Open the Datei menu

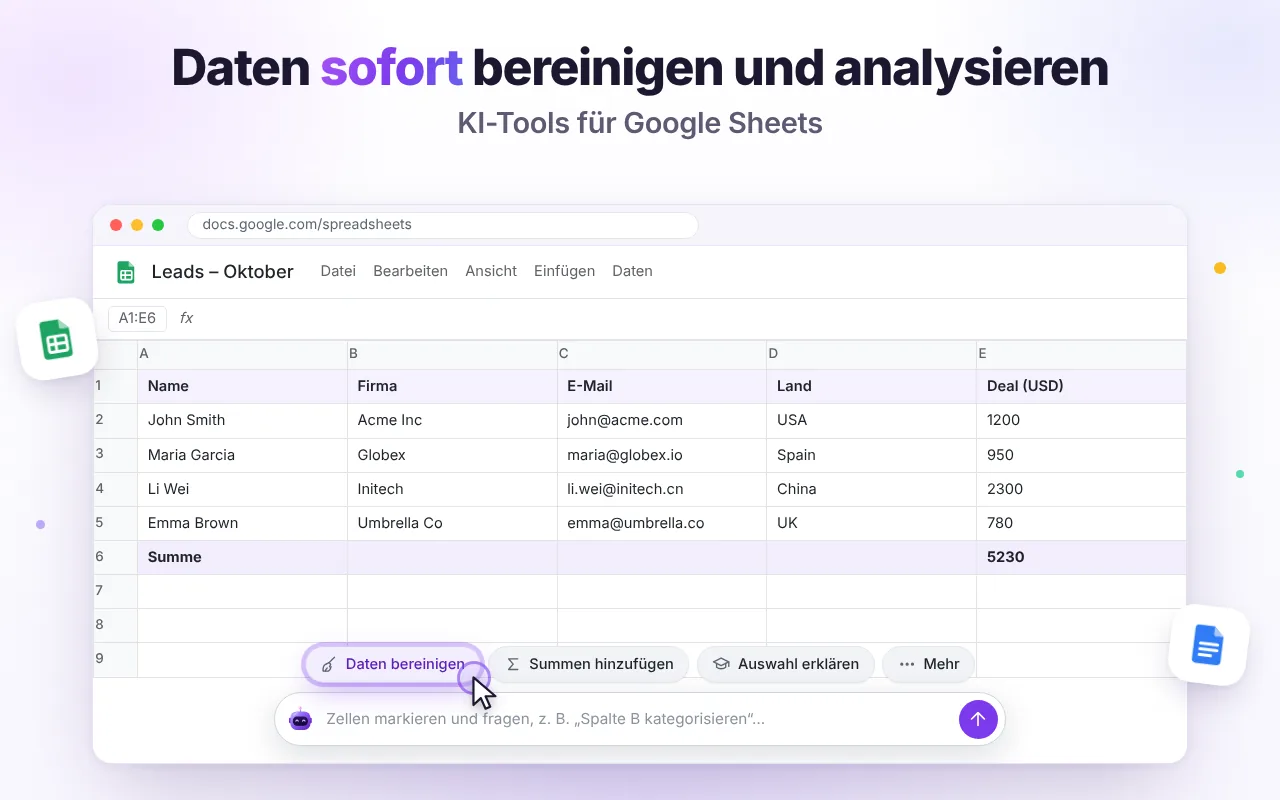tap(338, 271)
